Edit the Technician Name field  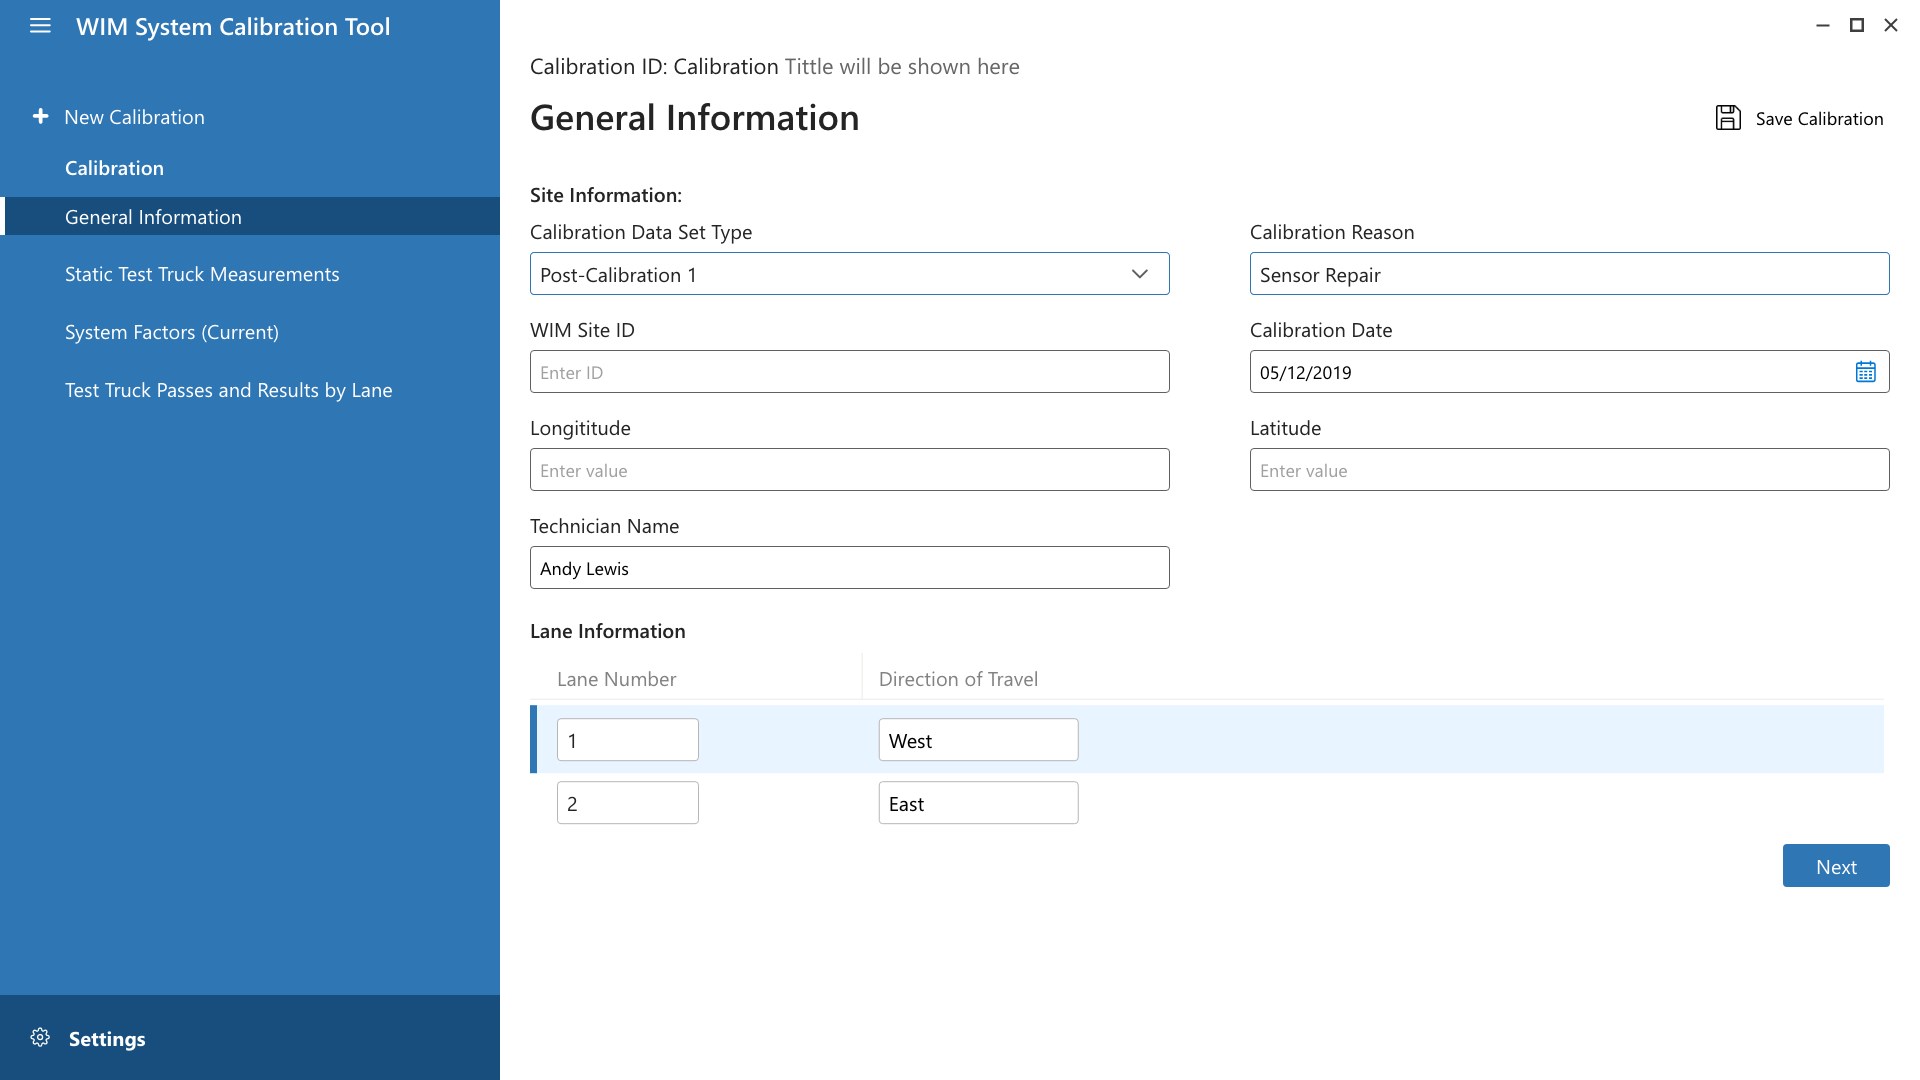click(849, 568)
